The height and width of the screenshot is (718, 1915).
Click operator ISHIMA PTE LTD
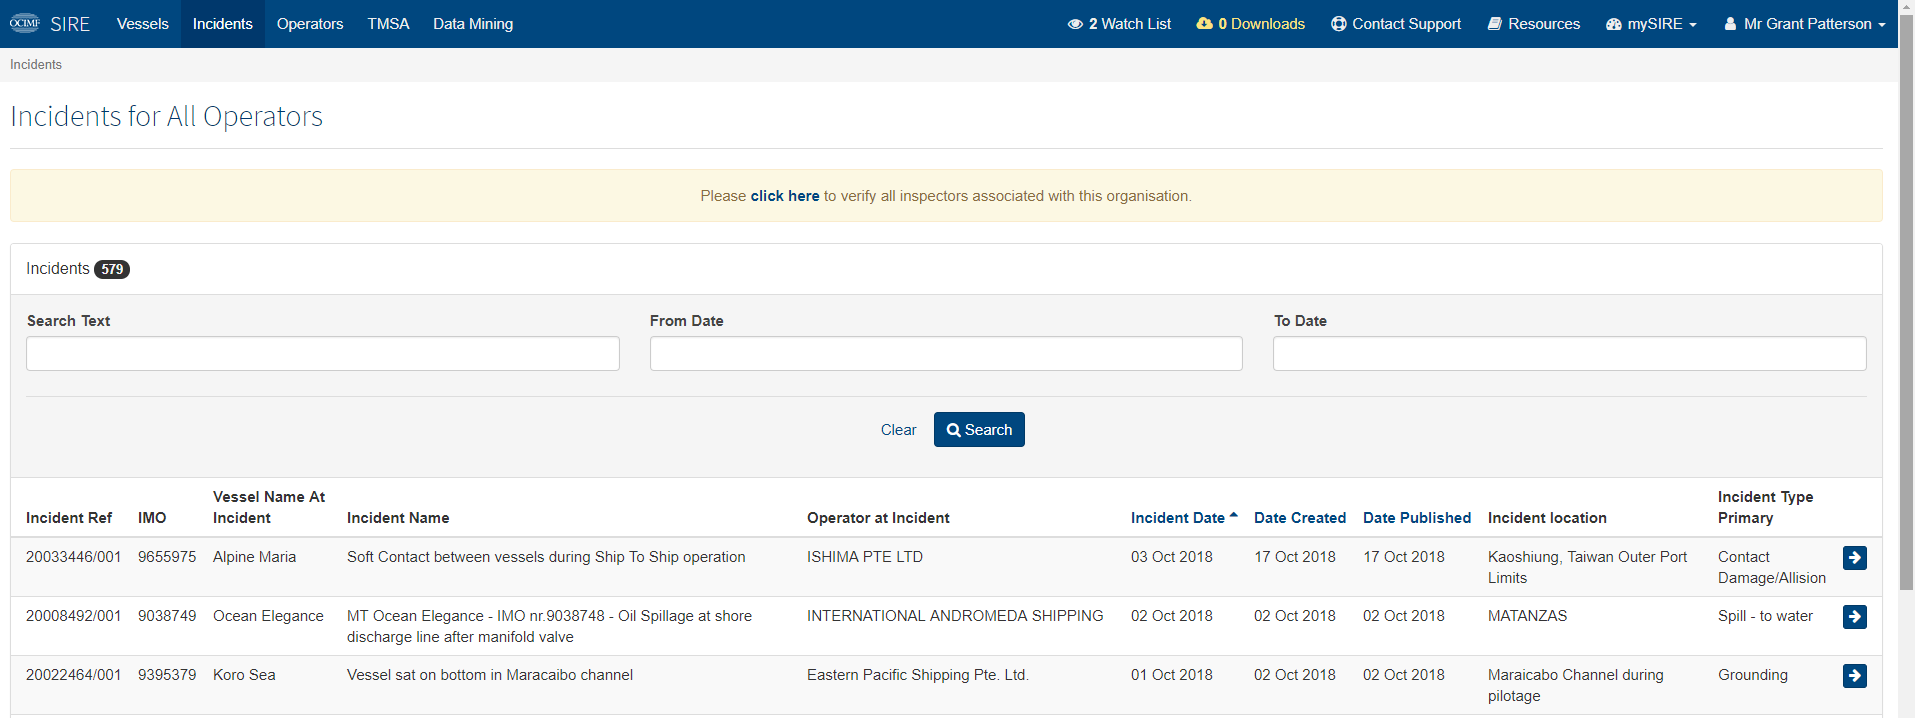[x=865, y=557]
